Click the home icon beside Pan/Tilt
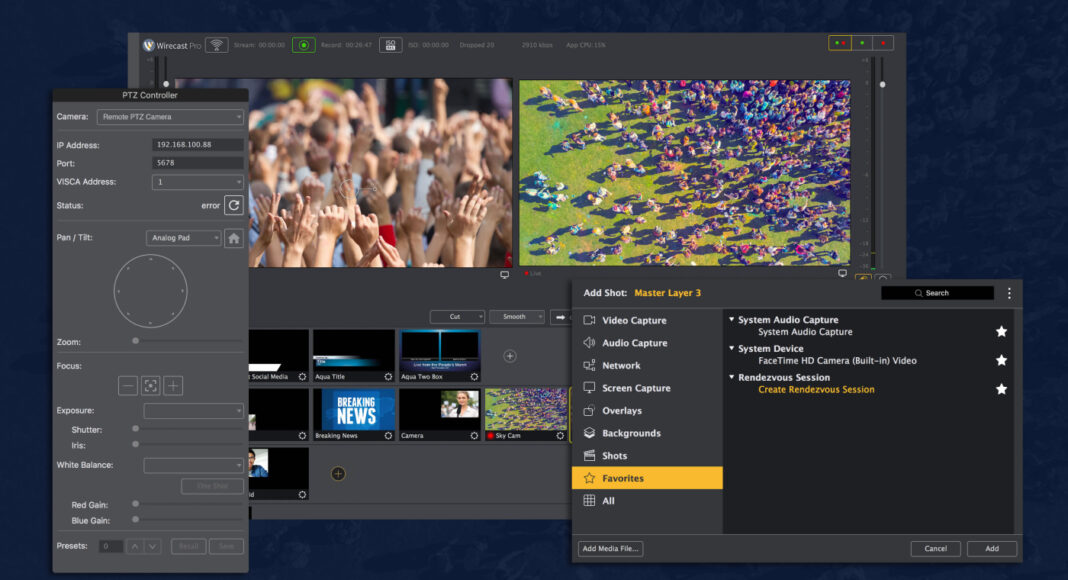 tap(234, 237)
